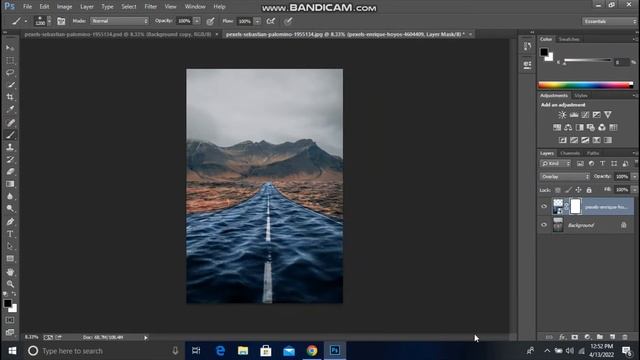The height and width of the screenshot is (360, 640).
Task: Select the Brush tool in toolbox
Action: pyautogui.click(x=10, y=135)
